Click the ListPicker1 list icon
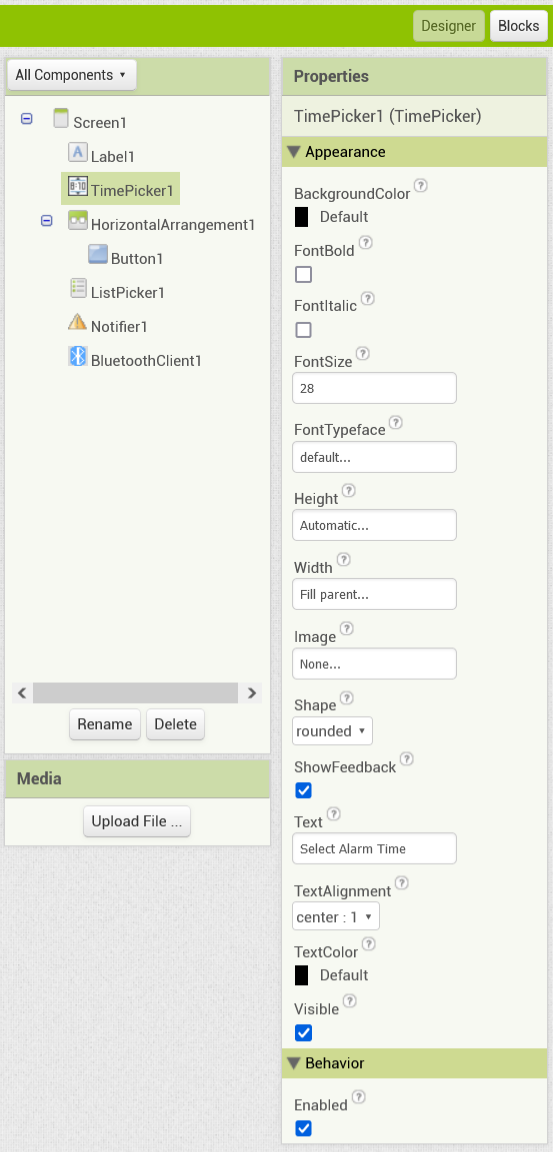Image resolution: width=553 pixels, height=1152 pixels. point(78,288)
